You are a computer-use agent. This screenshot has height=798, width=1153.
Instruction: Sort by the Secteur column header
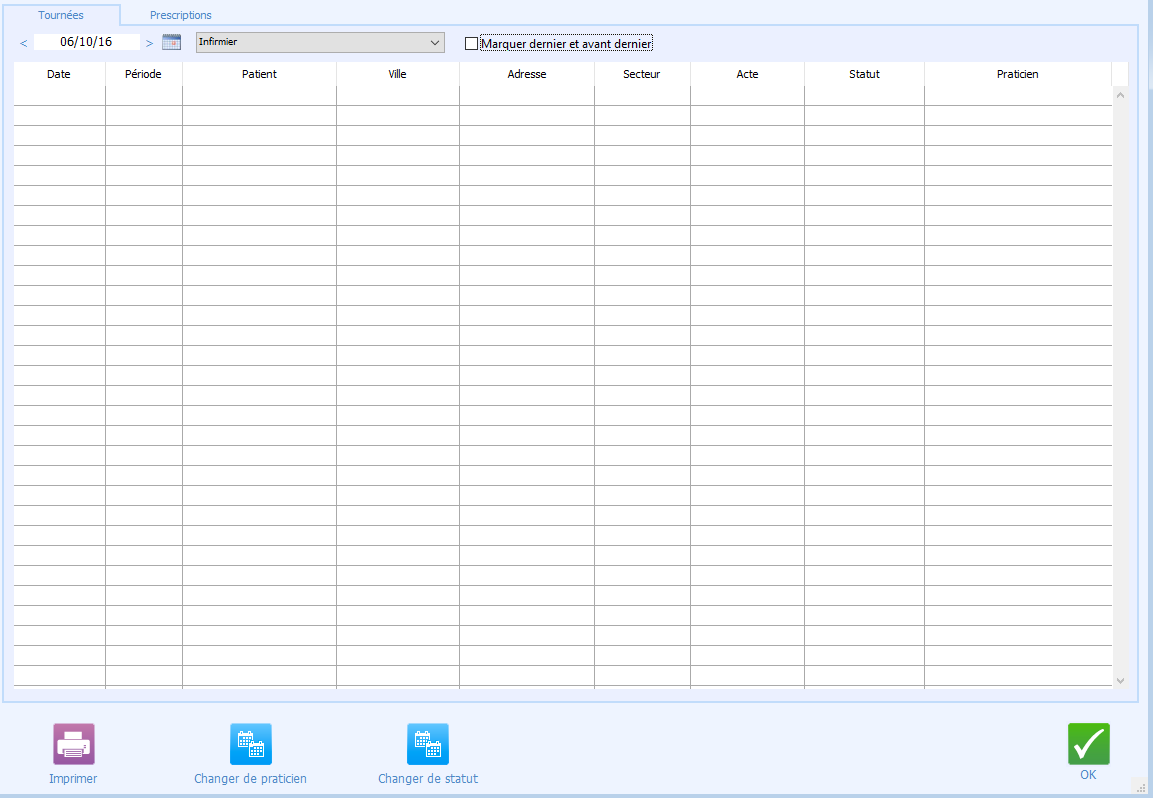coord(642,74)
